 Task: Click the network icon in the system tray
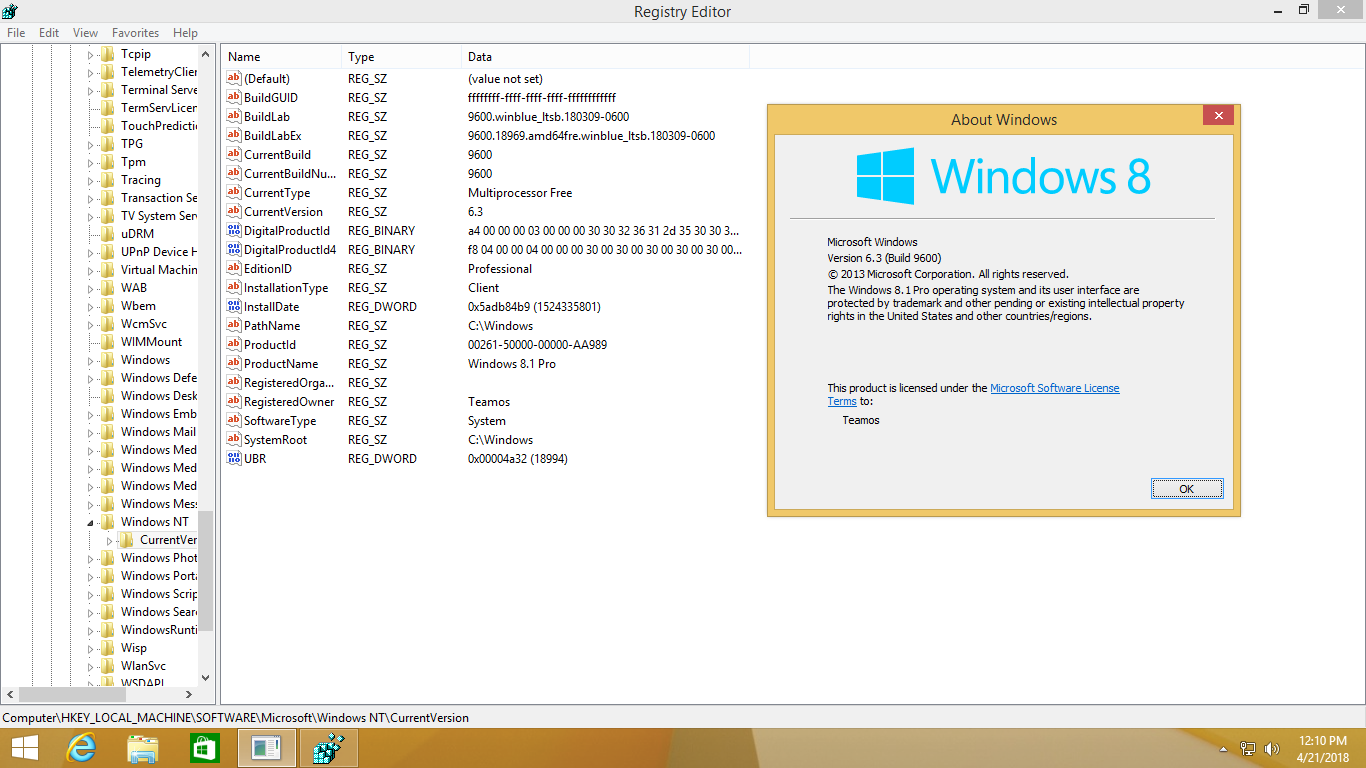[1248, 748]
